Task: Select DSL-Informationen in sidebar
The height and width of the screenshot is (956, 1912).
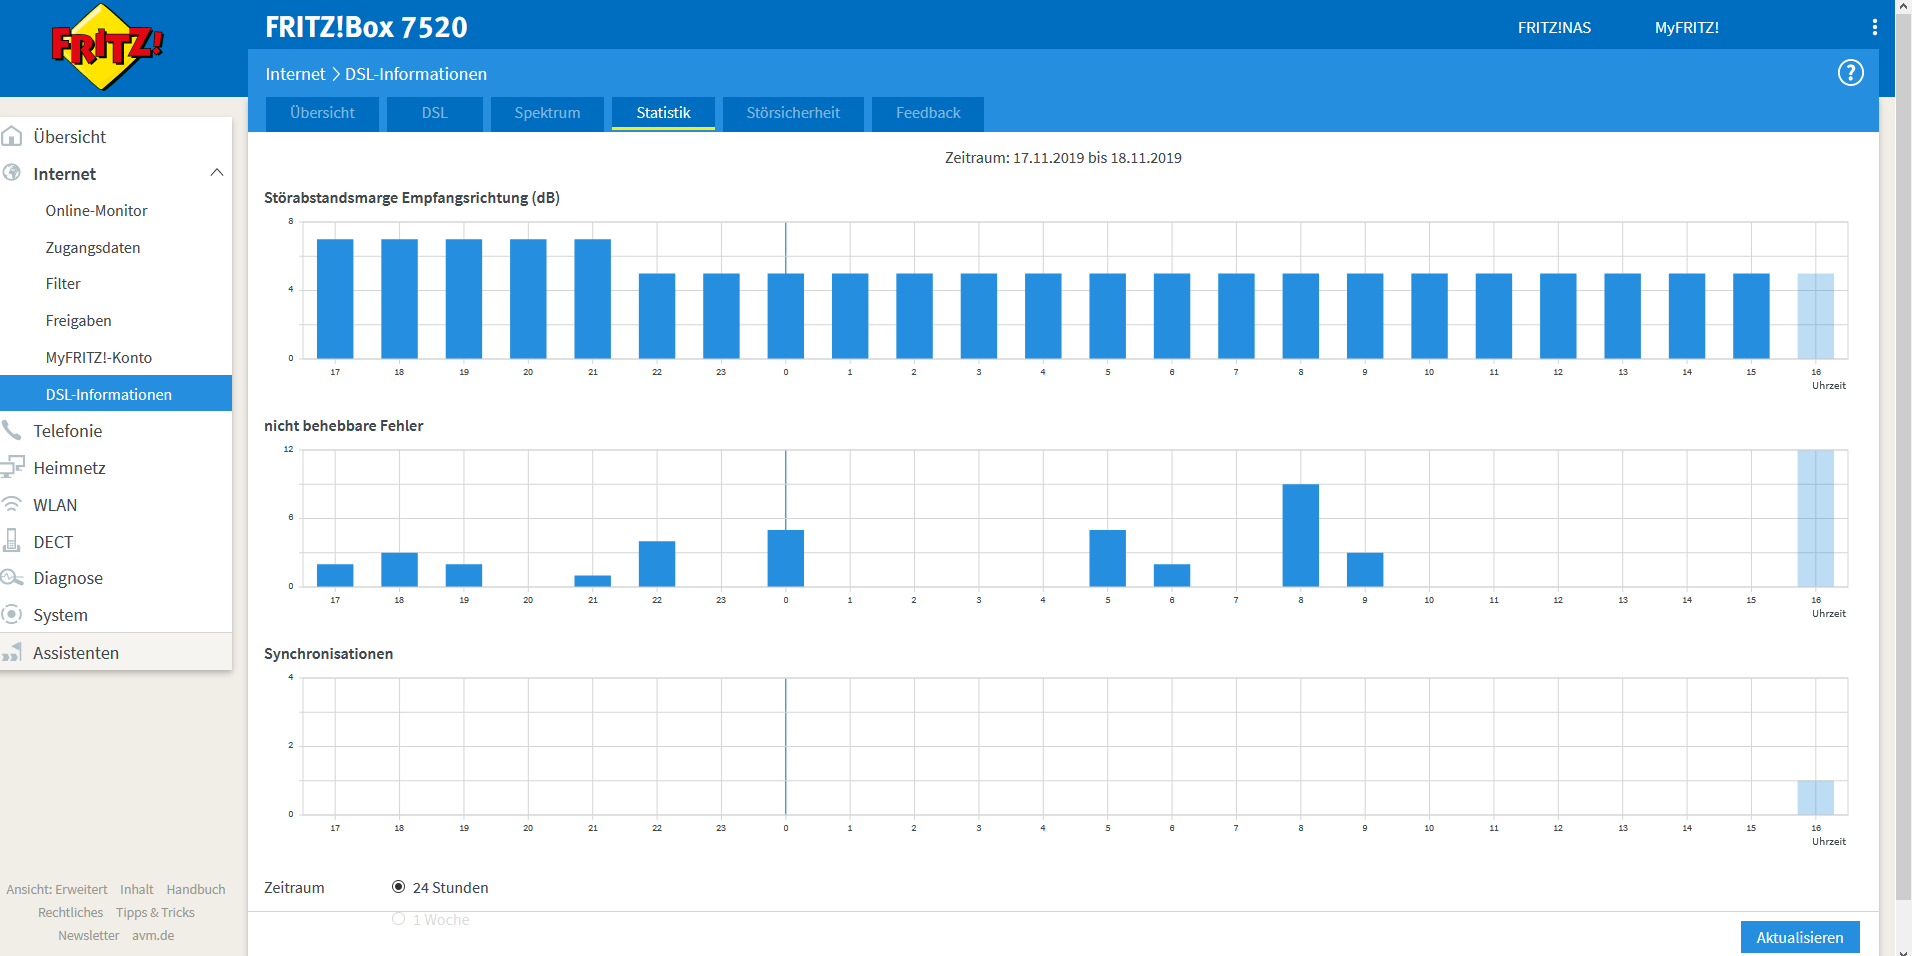Action: (116, 393)
